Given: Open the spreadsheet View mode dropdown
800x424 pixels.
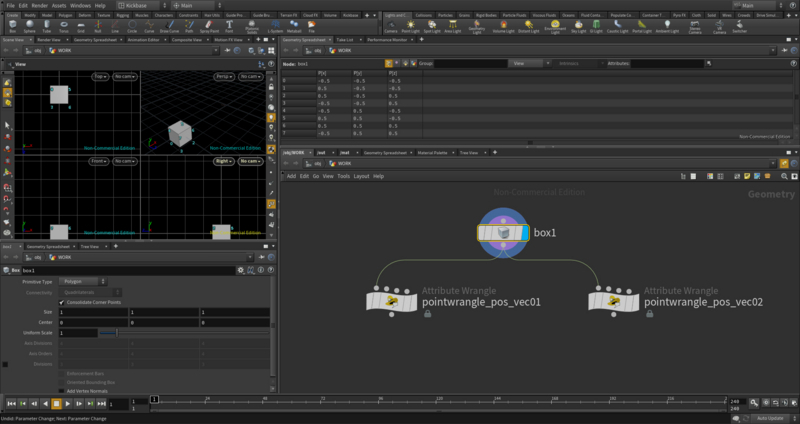Looking at the screenshot, I should click(529, 63).
